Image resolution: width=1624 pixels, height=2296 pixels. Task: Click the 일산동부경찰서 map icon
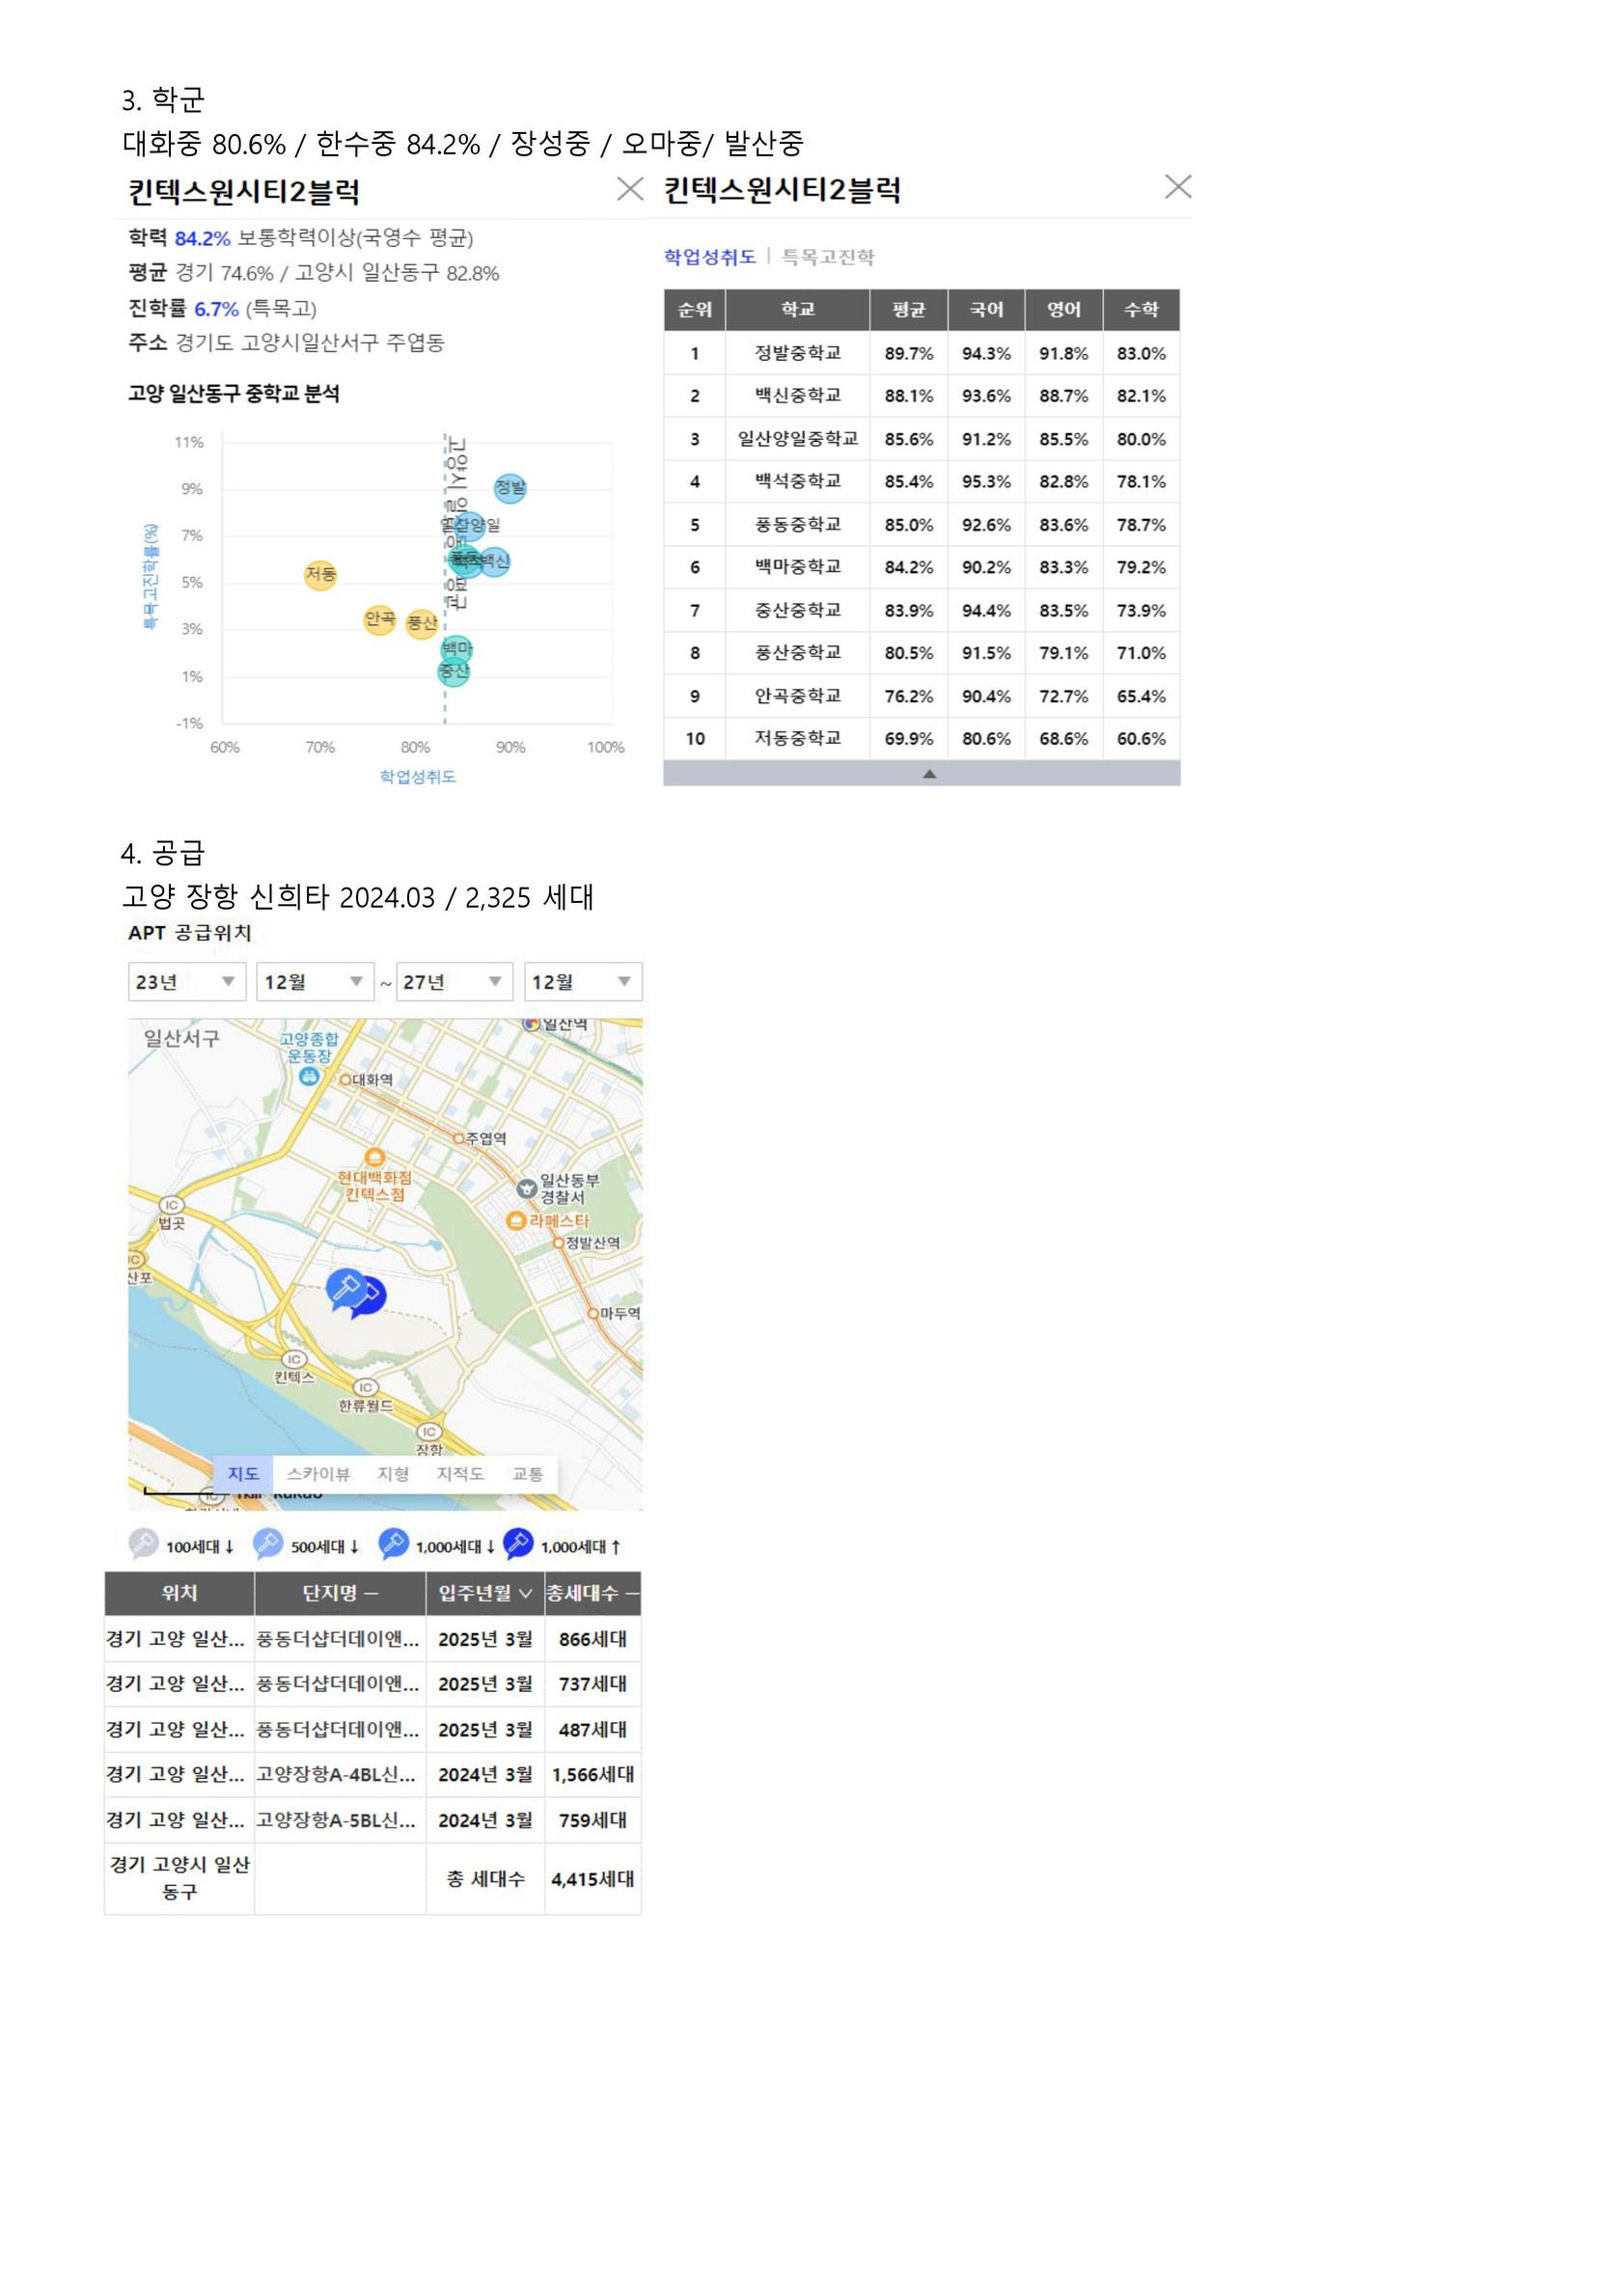point(526,1188)
